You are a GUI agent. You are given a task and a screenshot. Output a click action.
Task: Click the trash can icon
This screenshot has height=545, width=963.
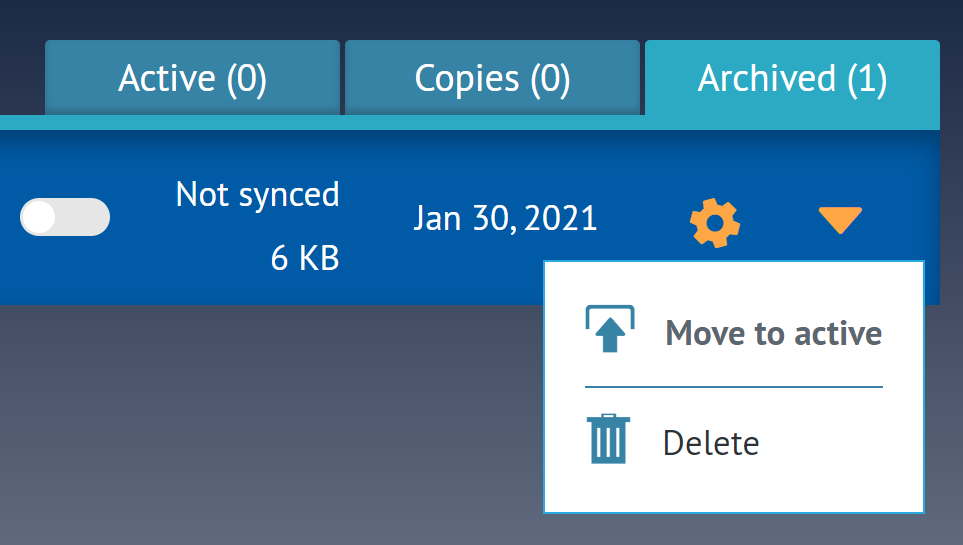click(608, 441)
